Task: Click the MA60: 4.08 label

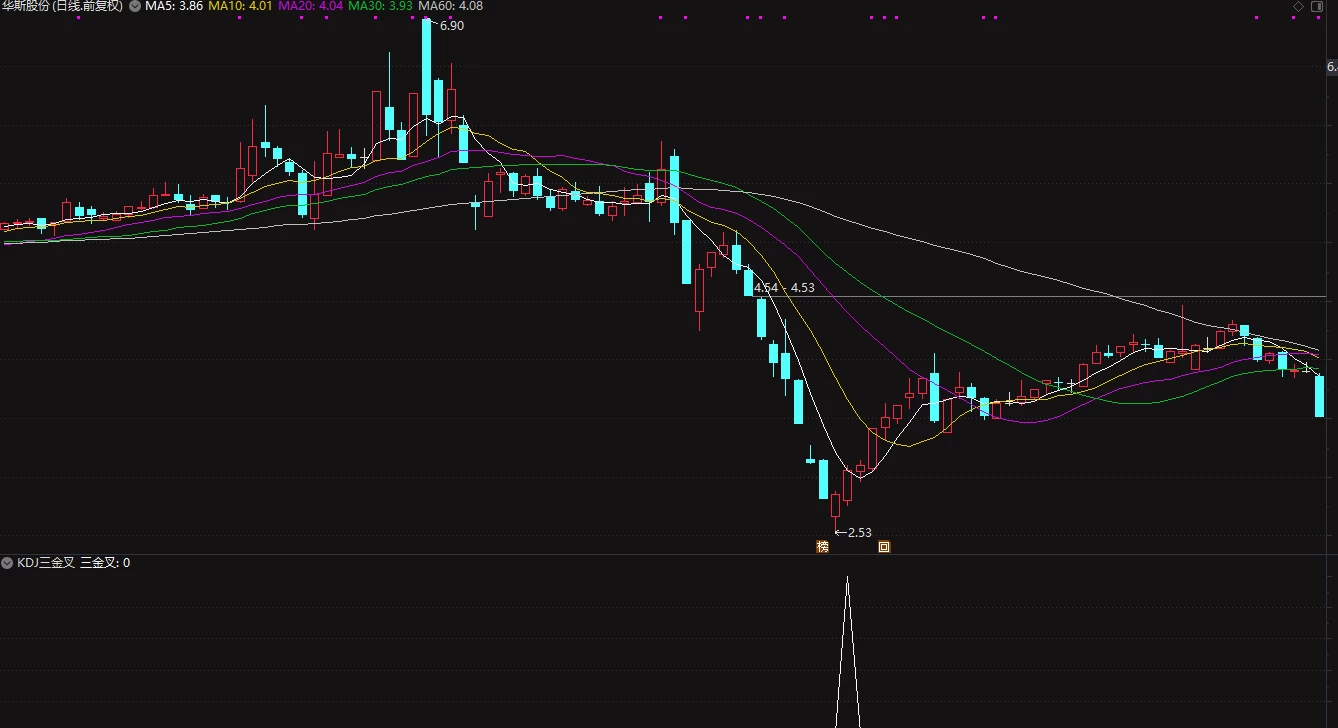Action: point(450,6)
